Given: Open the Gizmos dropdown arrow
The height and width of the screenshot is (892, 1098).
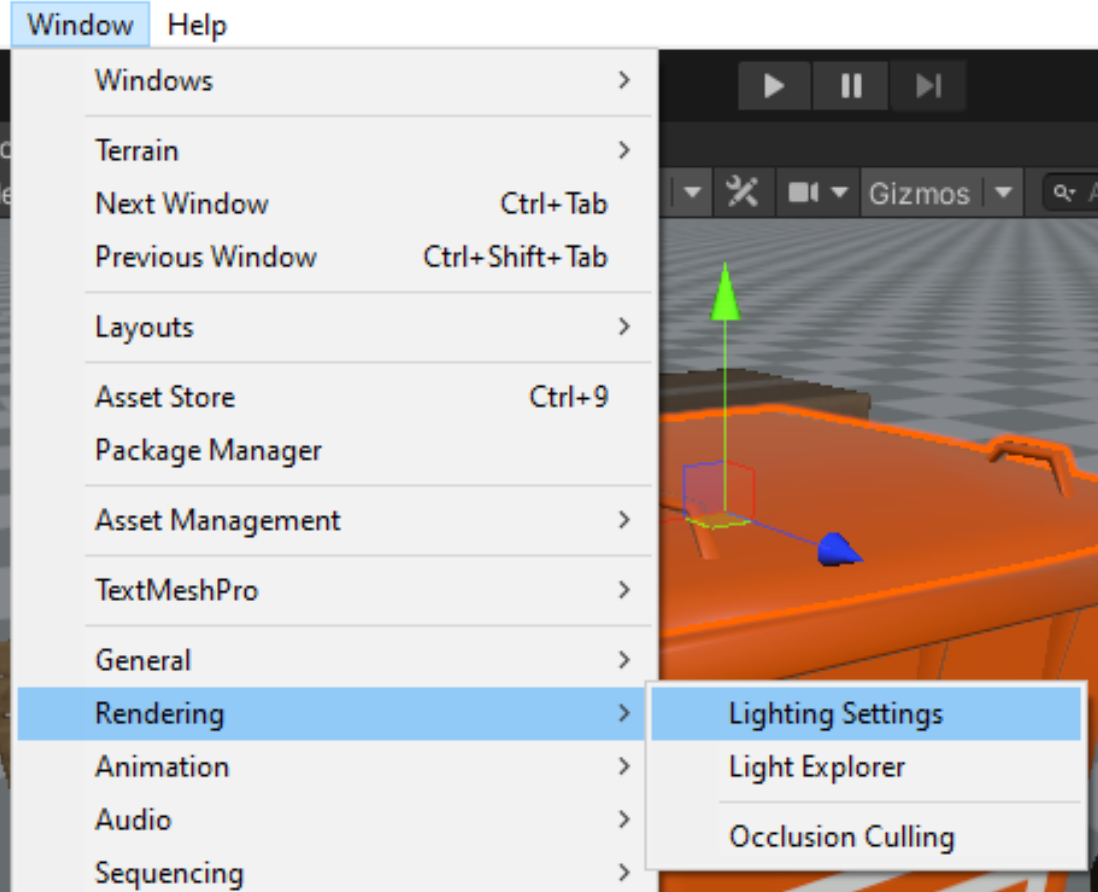Looking at the screenshot, I should (x=1003, y=192).
